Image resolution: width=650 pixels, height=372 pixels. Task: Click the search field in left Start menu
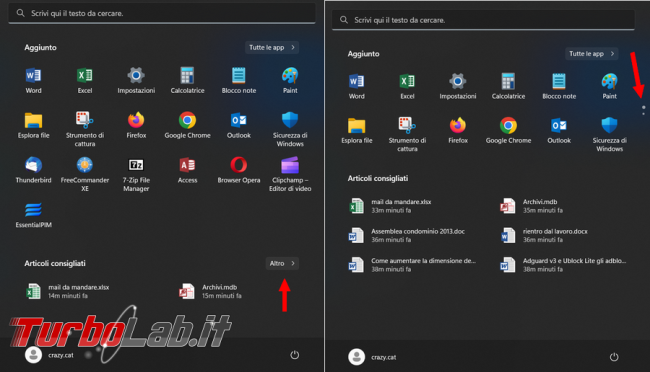pyautogui.click(x=162, y=13)
